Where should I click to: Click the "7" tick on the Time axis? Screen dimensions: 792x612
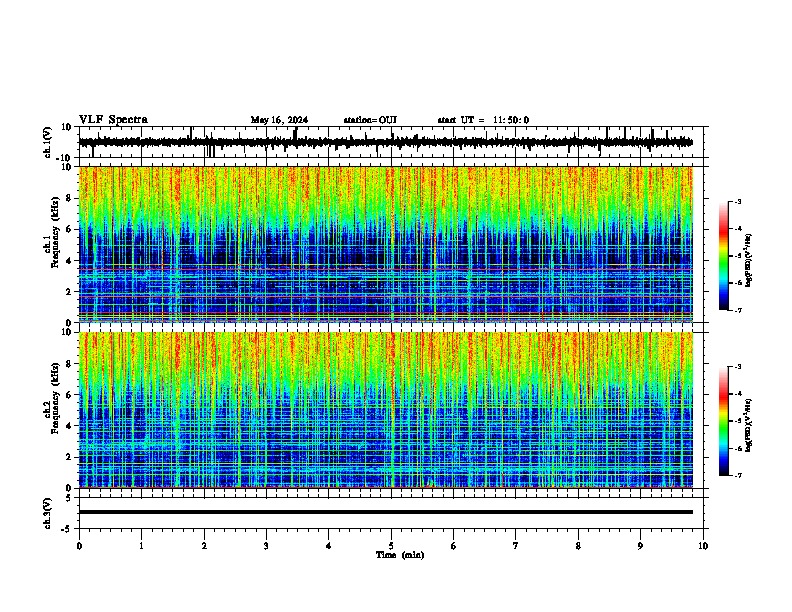coord(516,546)
